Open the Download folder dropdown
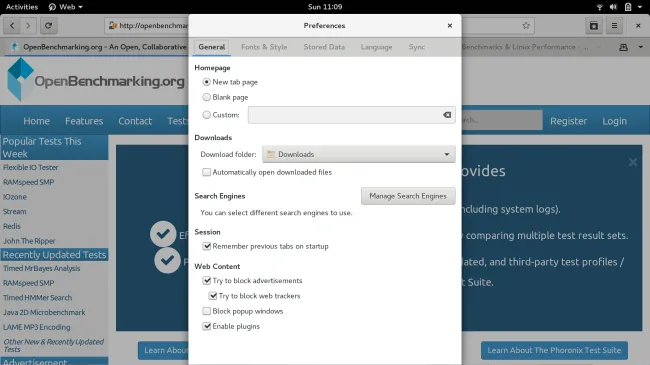The image size is (650, 365). pos(359,154)
